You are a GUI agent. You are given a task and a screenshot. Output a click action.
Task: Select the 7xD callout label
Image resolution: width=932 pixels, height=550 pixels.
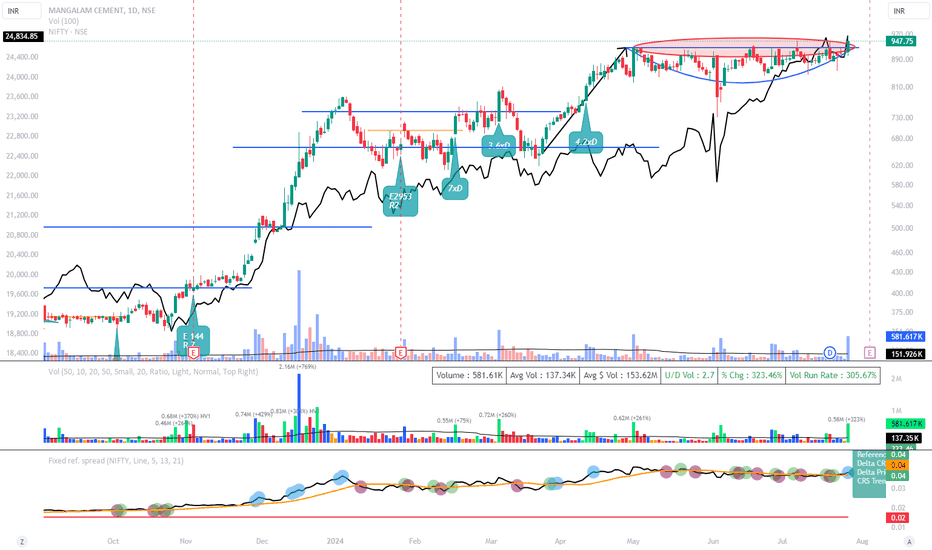click(x=455, y=188)
